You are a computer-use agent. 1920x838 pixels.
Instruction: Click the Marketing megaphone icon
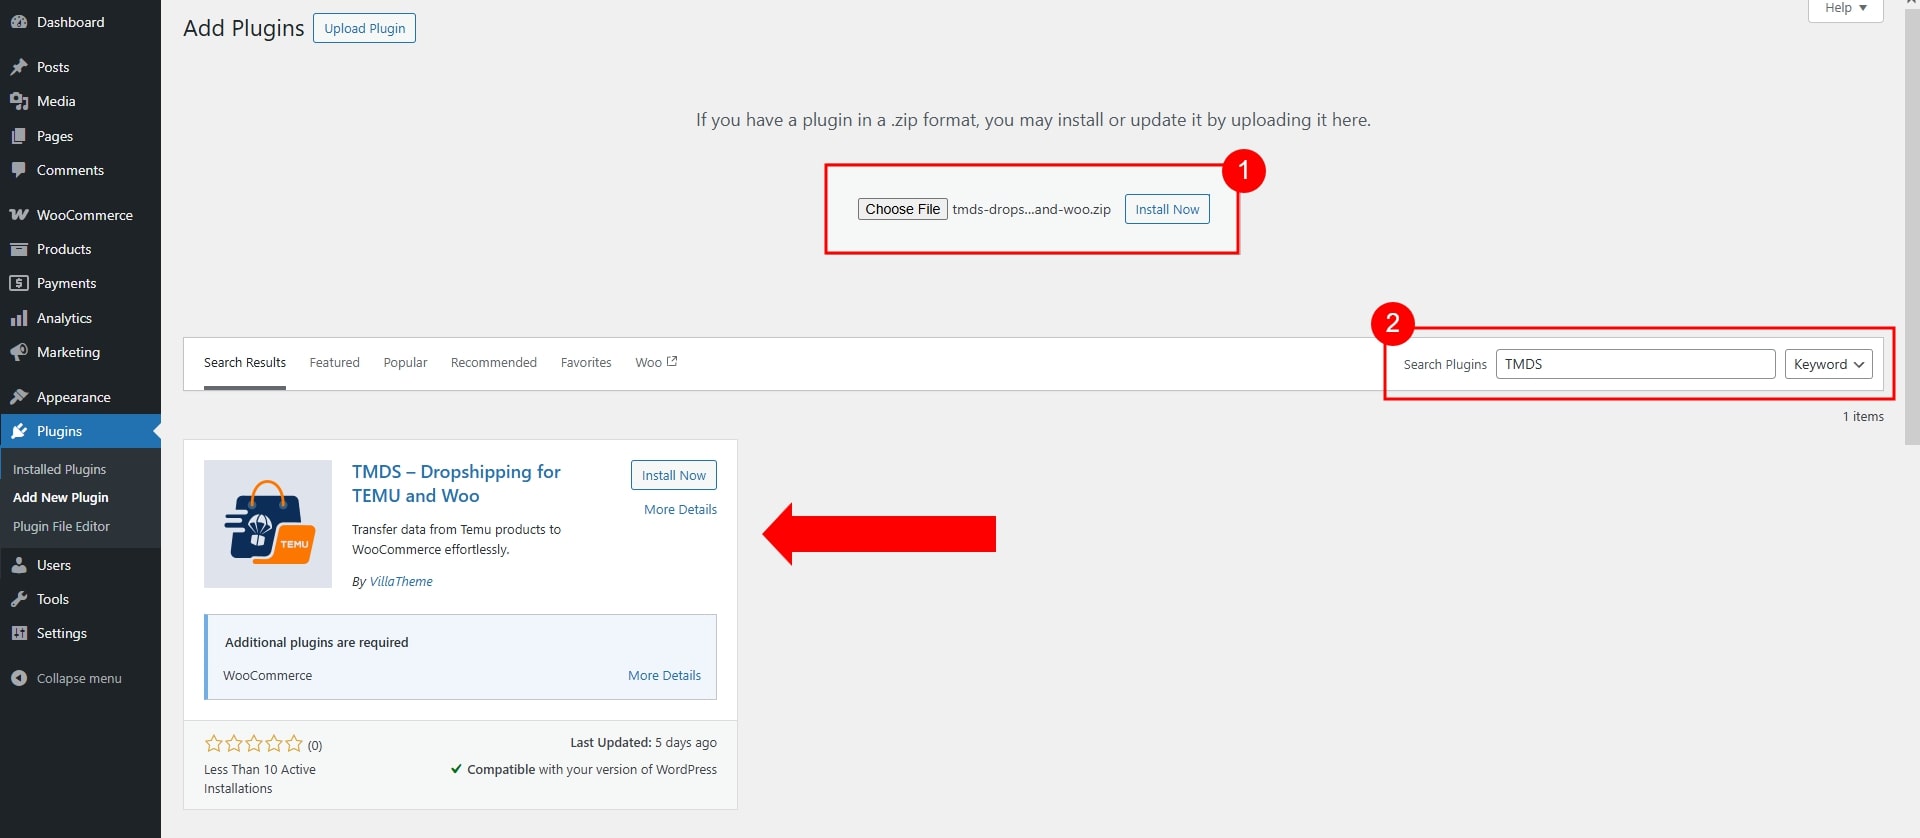tap(19, 352)
